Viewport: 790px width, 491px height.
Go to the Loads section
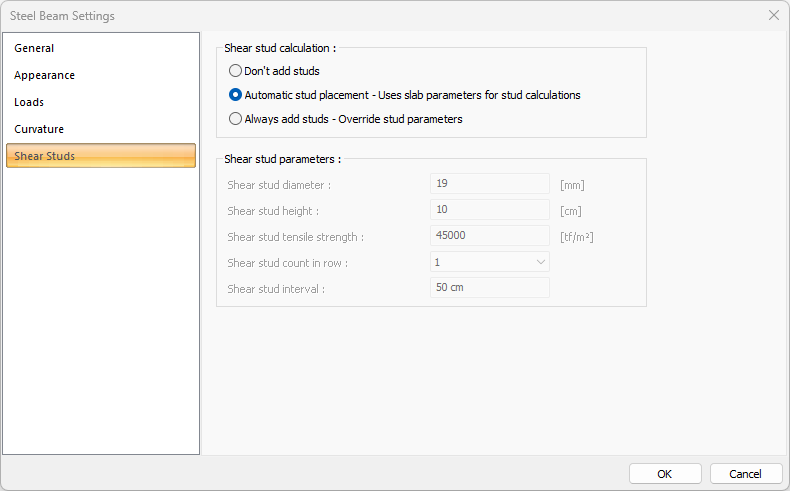click(x=29, y=102)
